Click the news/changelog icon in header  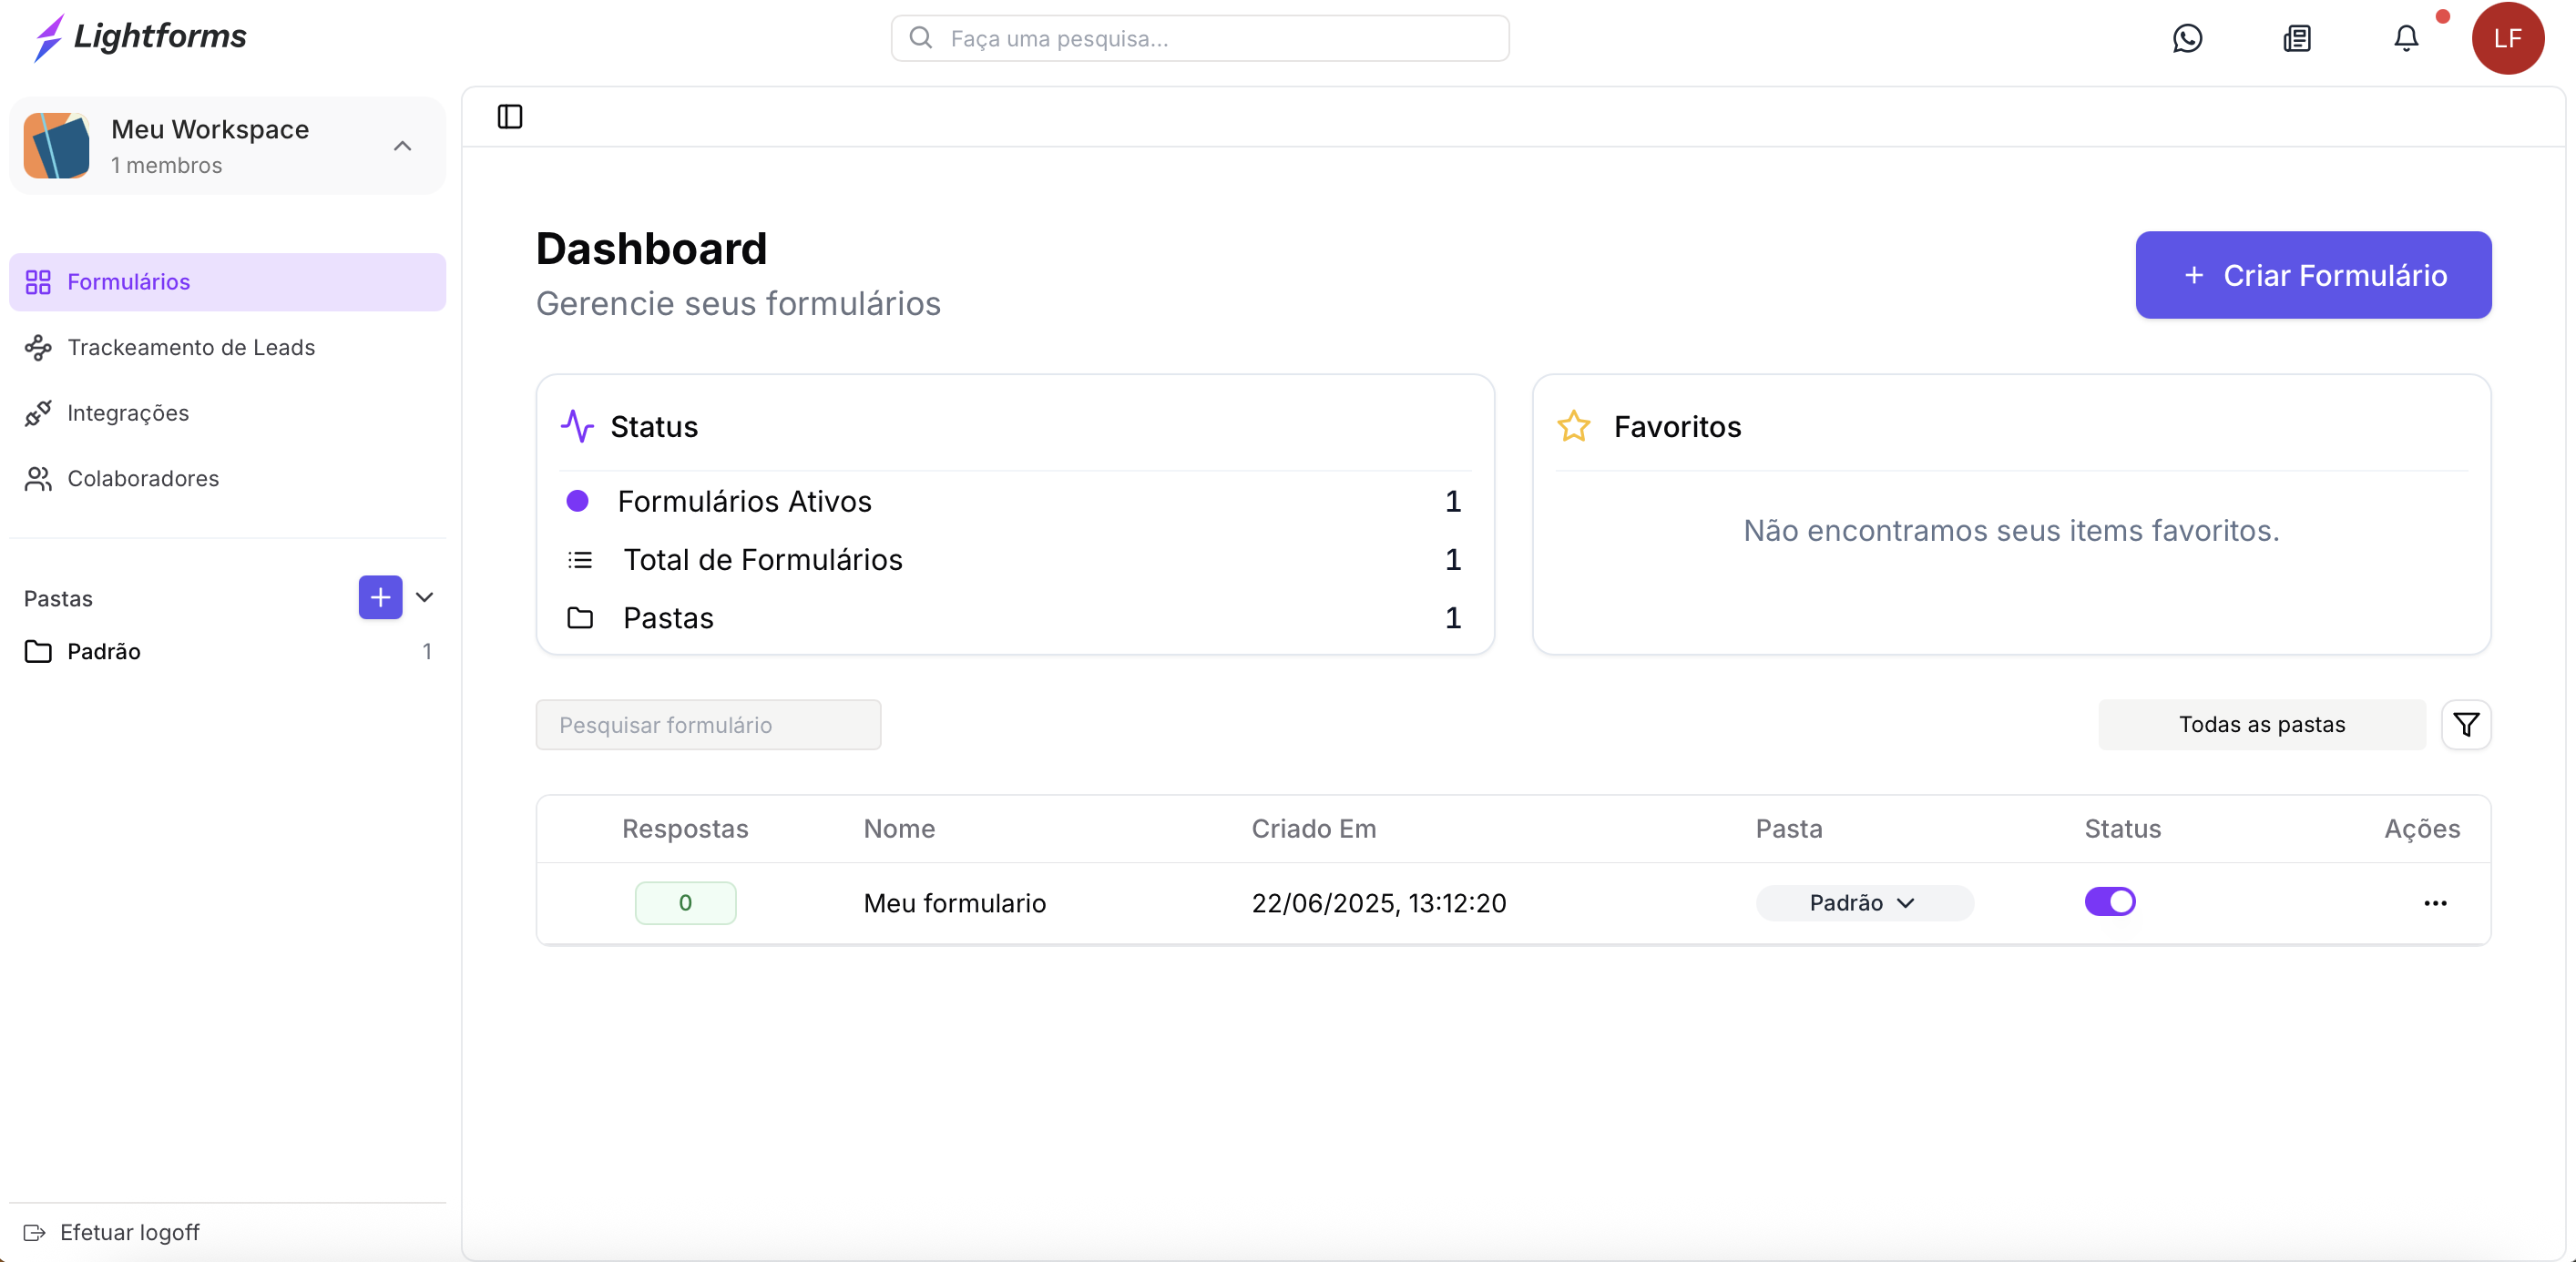click(x=2297, y=38)
